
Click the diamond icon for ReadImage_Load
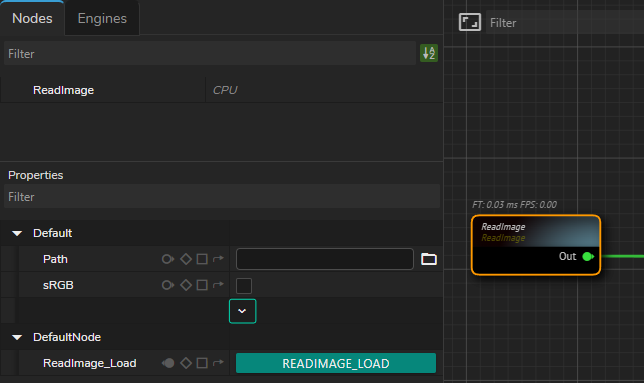pos(186,363)
